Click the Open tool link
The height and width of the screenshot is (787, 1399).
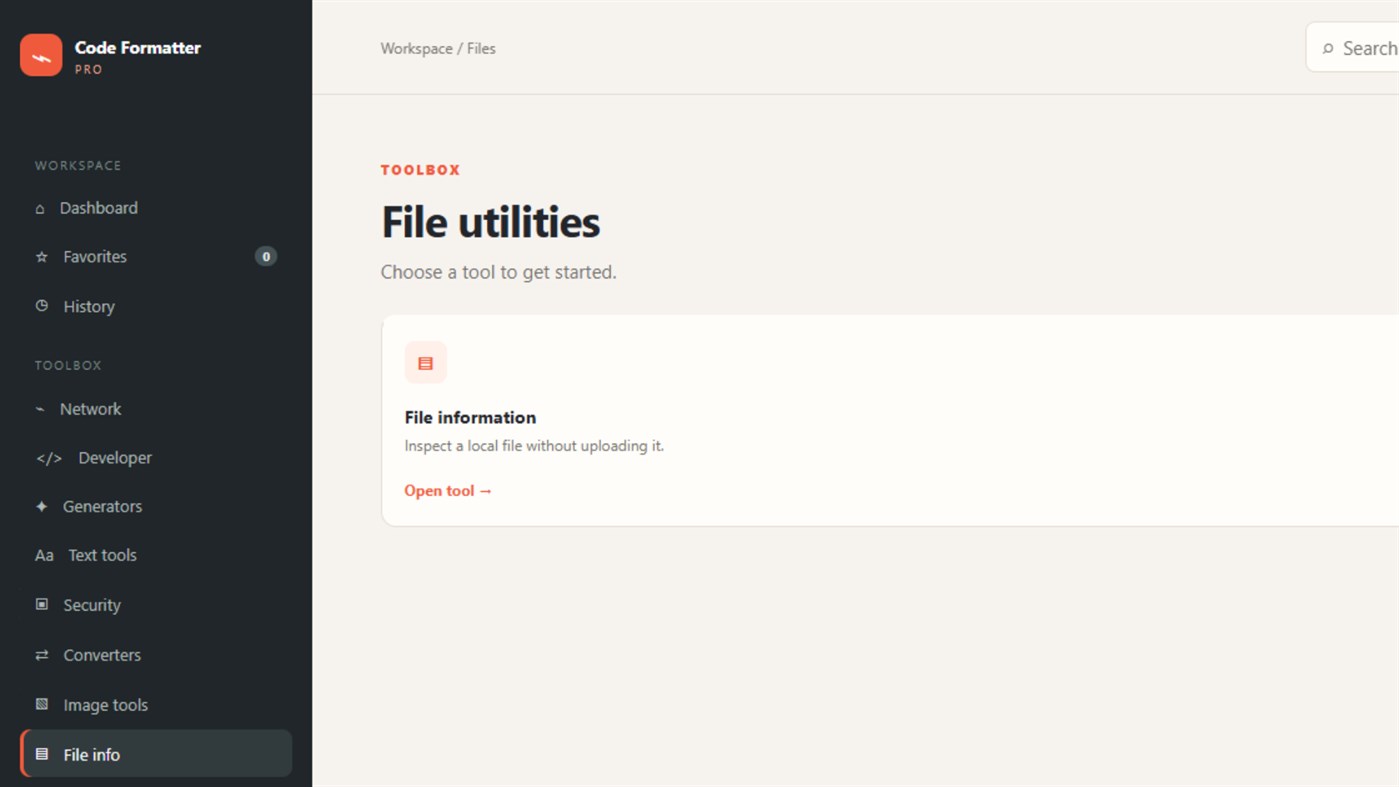[x=448, y=491]
